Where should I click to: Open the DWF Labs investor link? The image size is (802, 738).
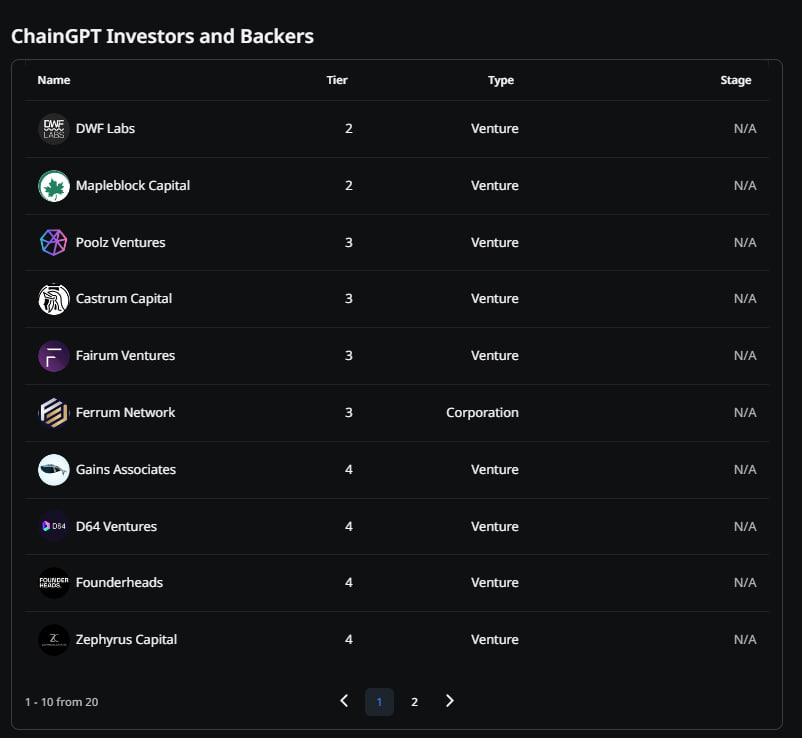105,129
